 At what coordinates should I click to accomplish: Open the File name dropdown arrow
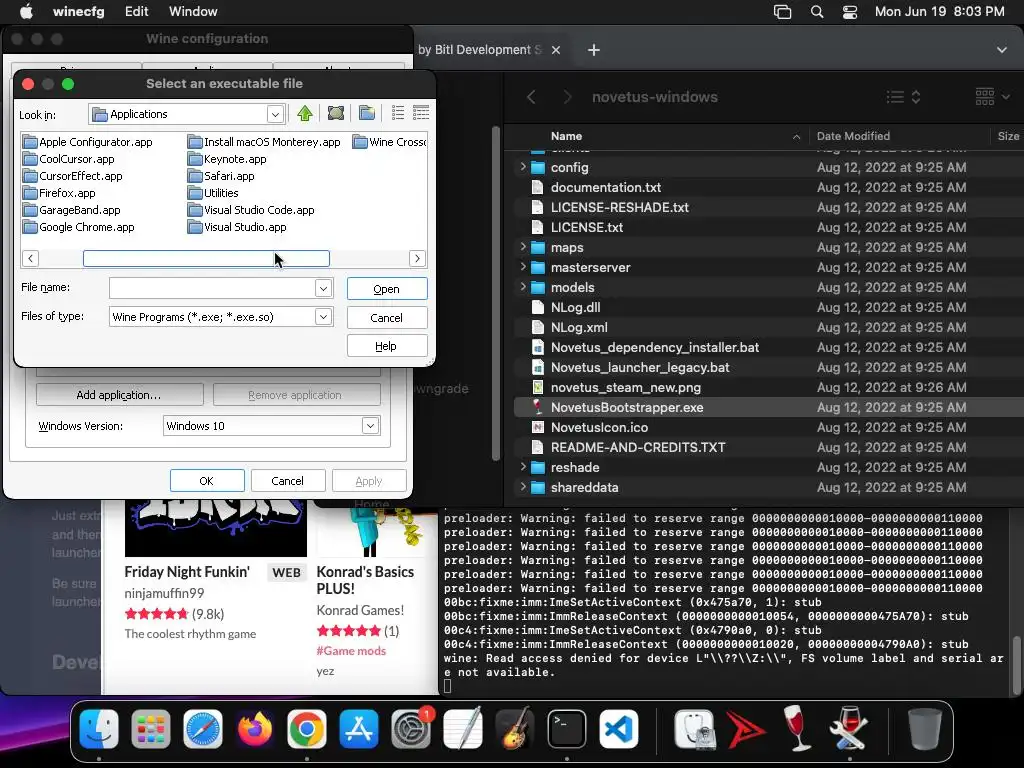point(323,288)
